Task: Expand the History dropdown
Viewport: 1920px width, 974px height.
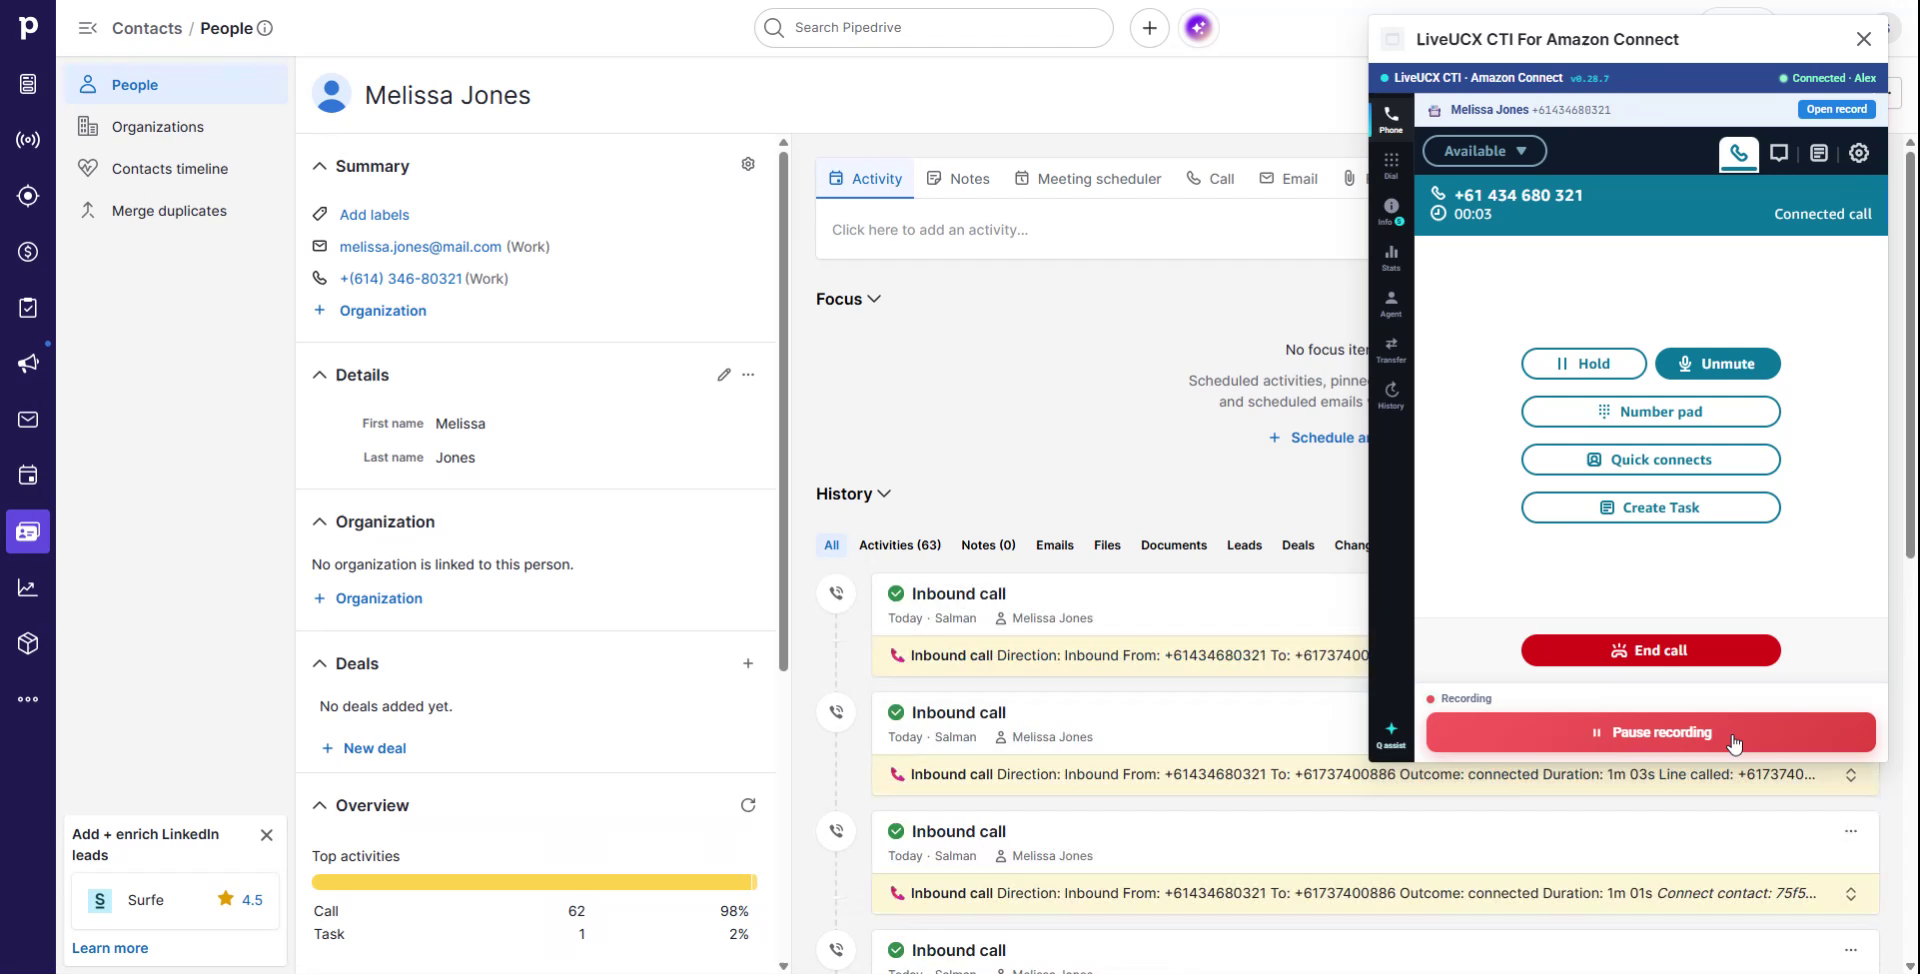Action: tap(853, 494)
